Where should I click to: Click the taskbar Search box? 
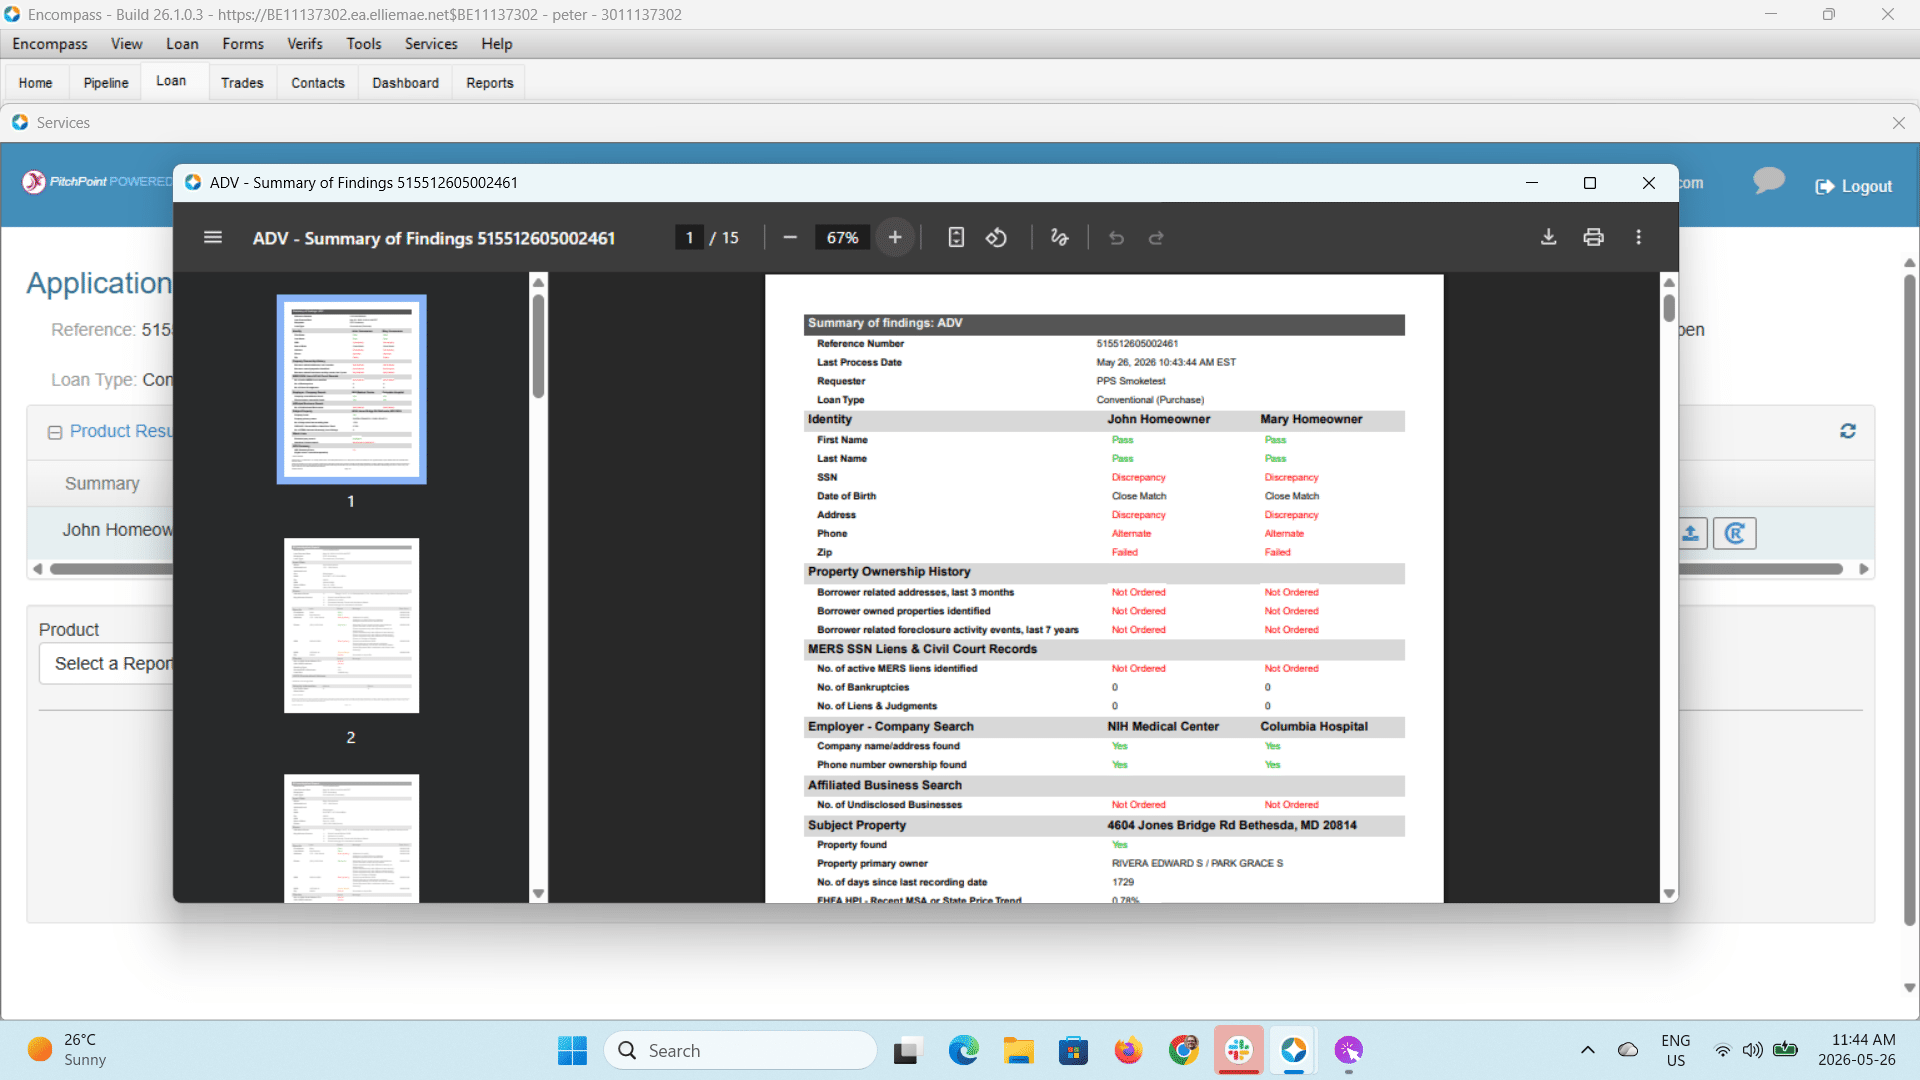(x=741, y=1050)
